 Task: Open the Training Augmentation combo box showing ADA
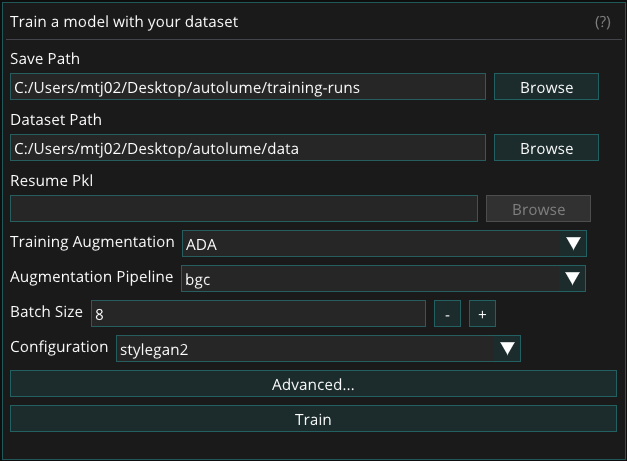pyautogui.click(x=370, y=244)
